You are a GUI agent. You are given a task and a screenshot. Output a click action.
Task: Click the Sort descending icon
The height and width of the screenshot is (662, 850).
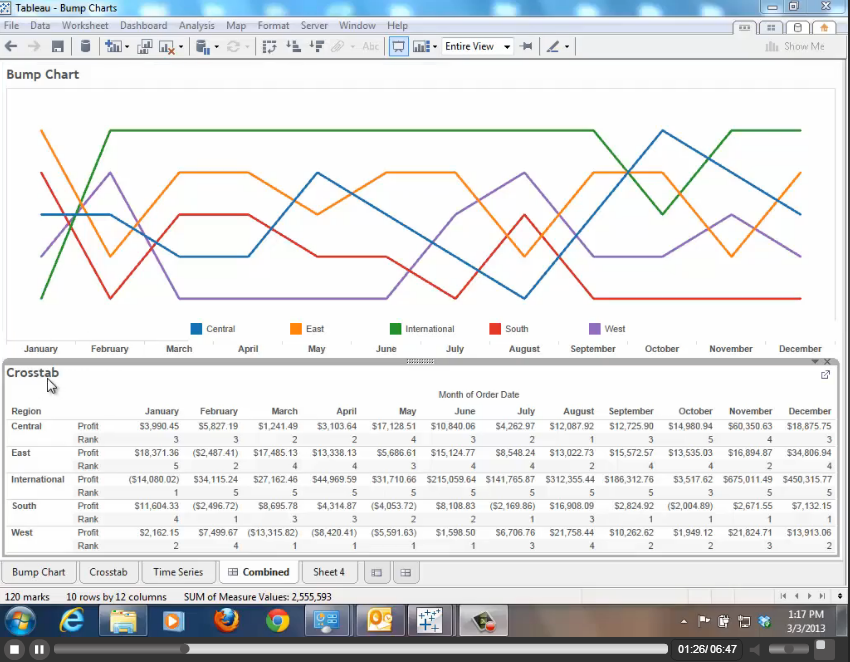click(316, 47)
